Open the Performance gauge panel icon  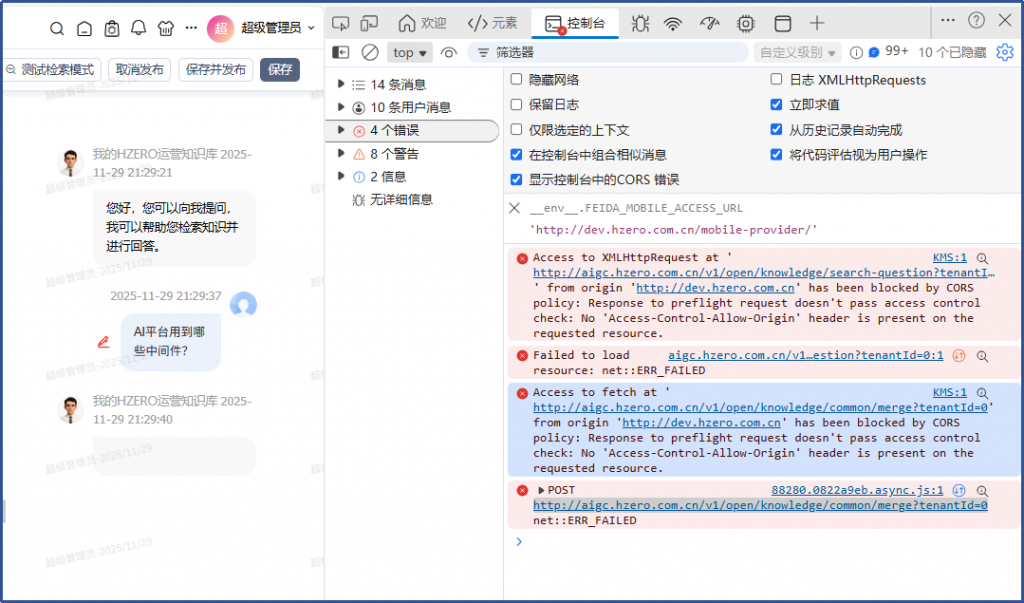coord(709,23)
